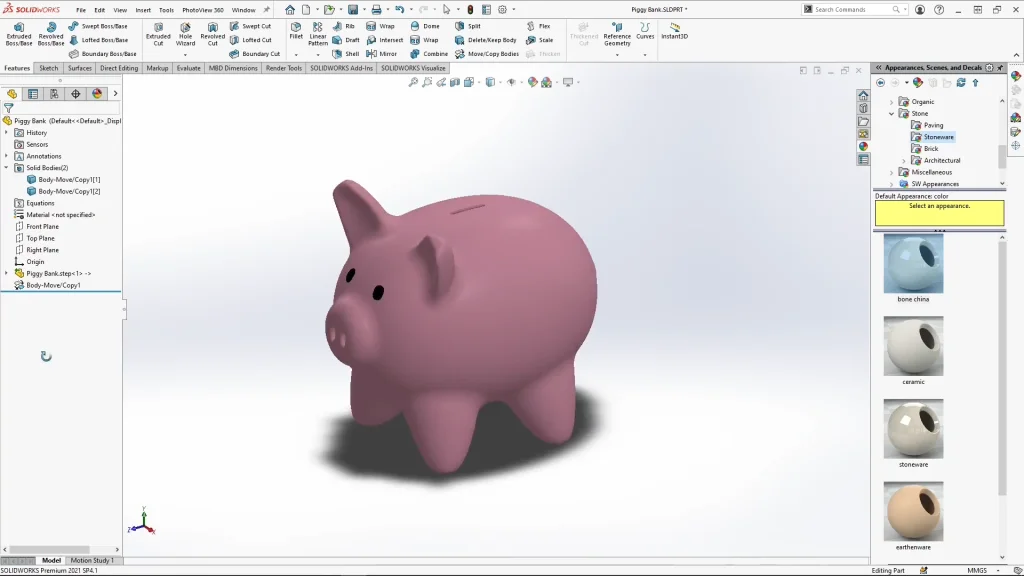Switch to the ConfigurationManager tab icon
The width and height of the screenshot is (1024, 576).
54,94
